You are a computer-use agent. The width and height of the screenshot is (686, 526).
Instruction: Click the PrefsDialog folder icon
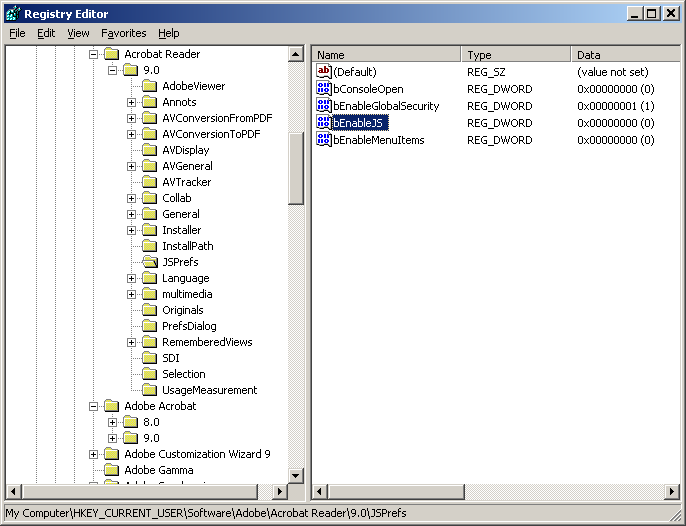tap(150, 326)
